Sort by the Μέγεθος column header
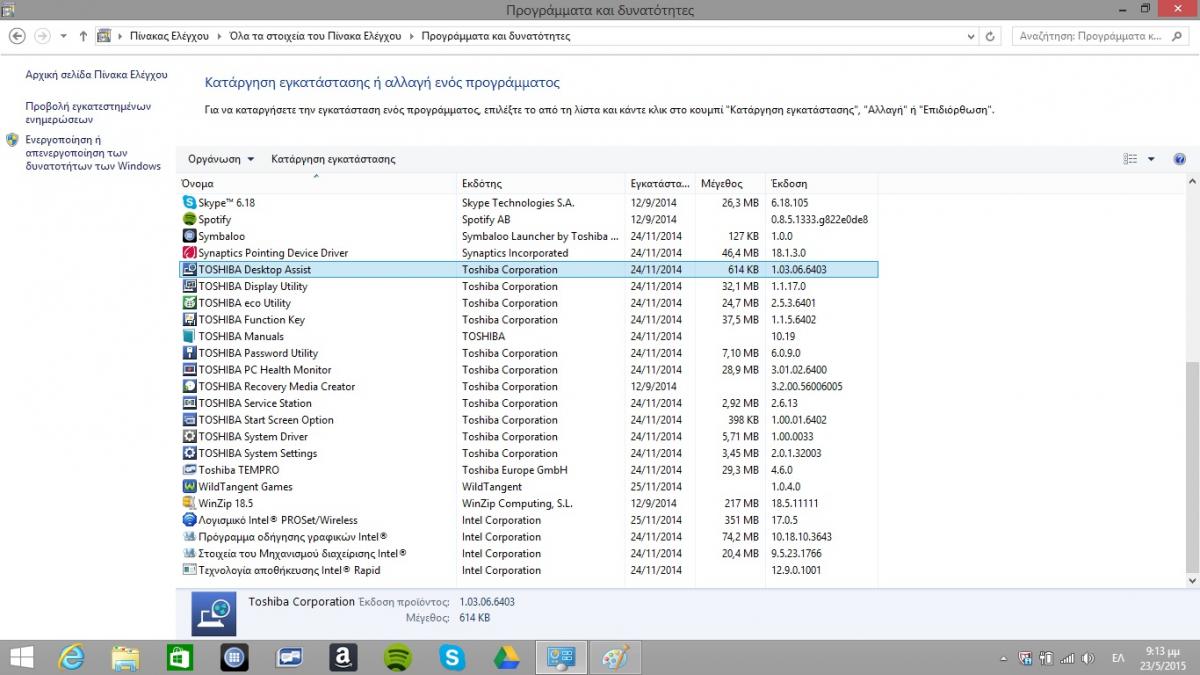 pyautogui.click(x=729, y=184)
